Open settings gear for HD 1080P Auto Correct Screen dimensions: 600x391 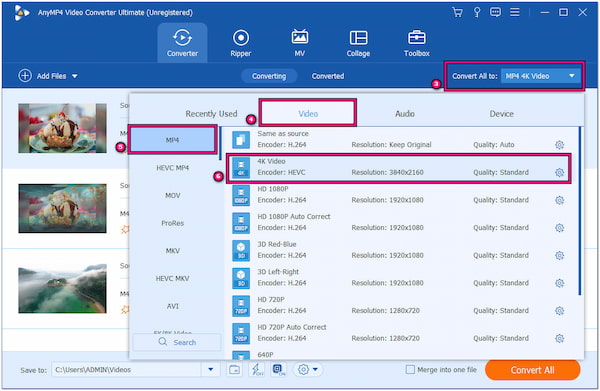[x=559, y=228]
